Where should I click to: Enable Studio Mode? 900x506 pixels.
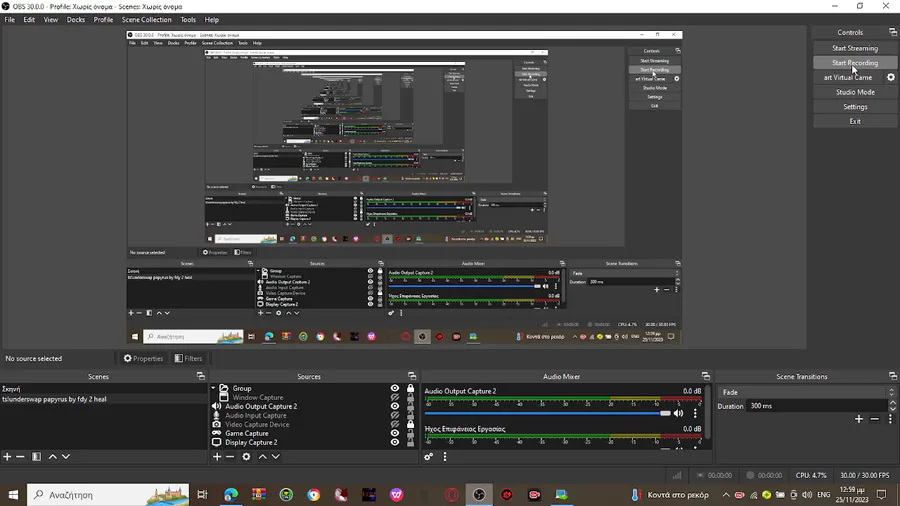[855, 92]
